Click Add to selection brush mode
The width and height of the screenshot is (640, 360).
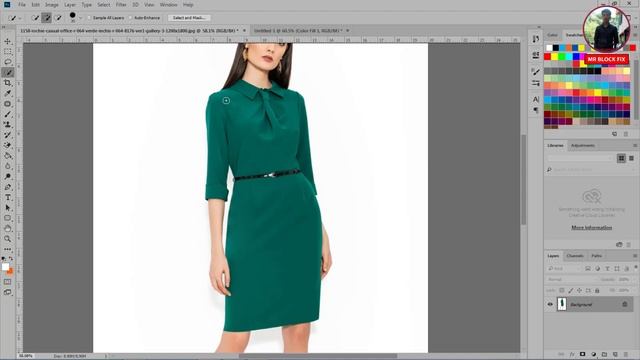pos(47,18)
